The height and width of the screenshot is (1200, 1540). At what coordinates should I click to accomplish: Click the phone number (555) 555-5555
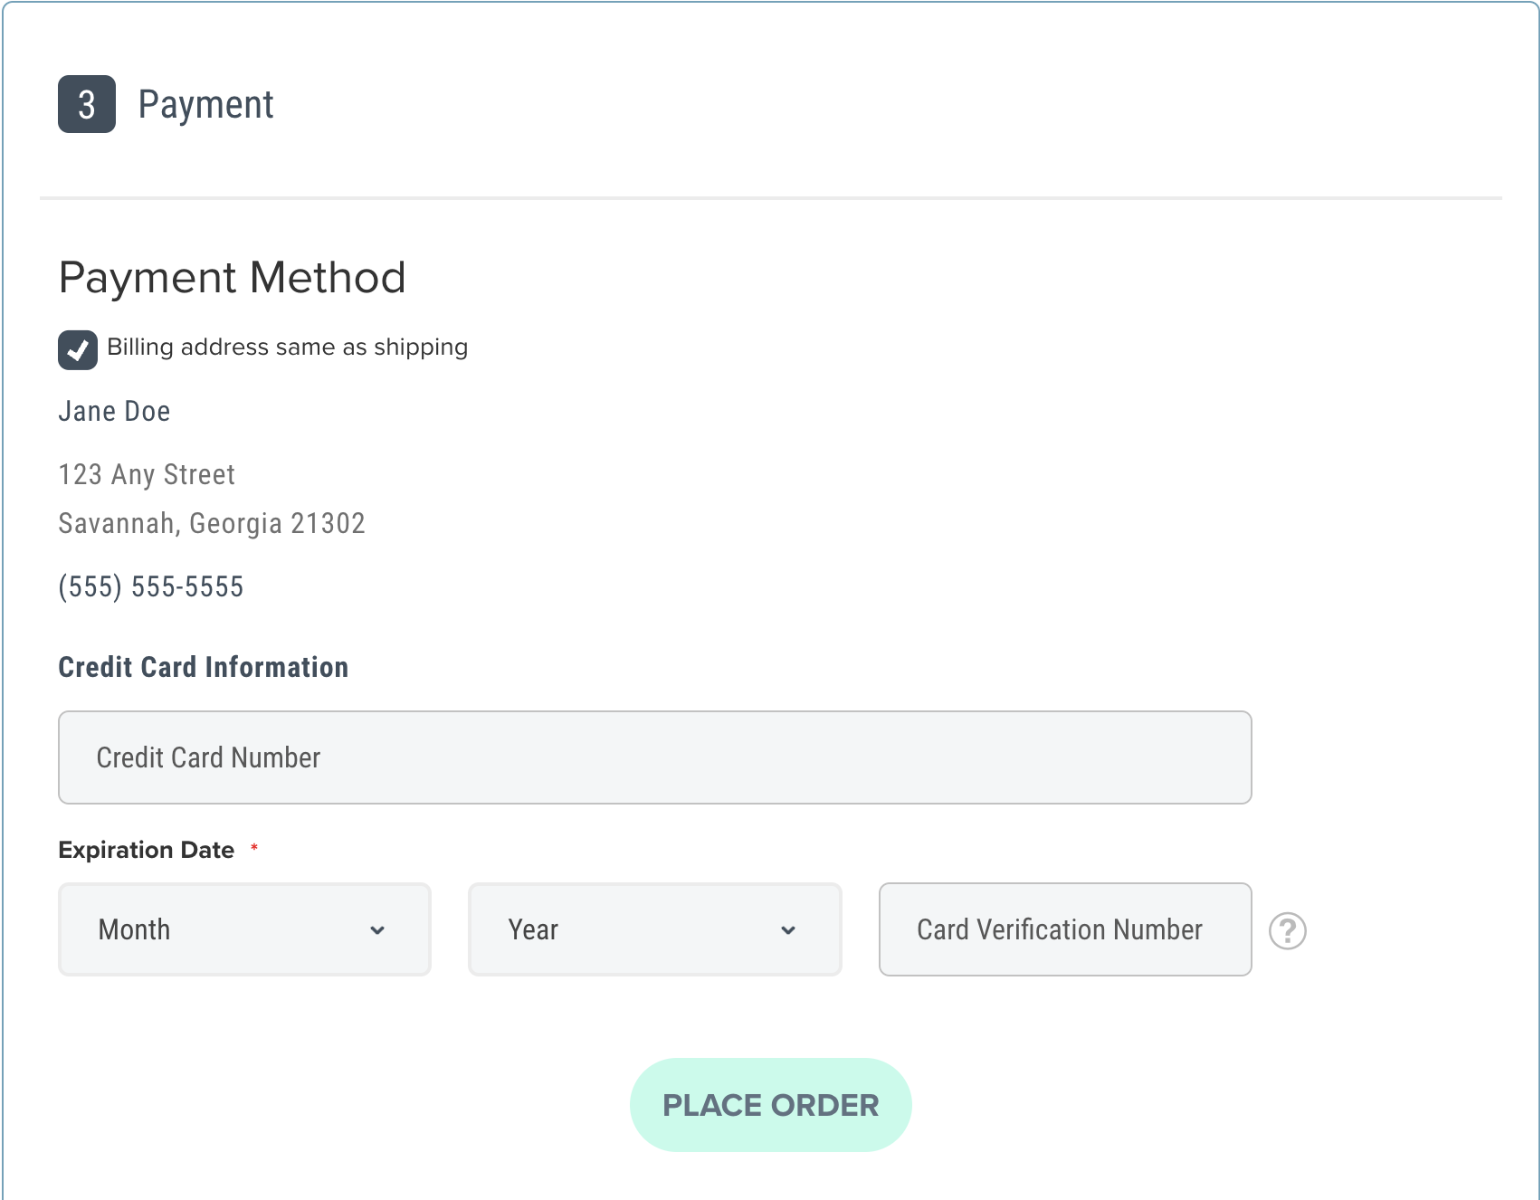click(x=151, y=587)
